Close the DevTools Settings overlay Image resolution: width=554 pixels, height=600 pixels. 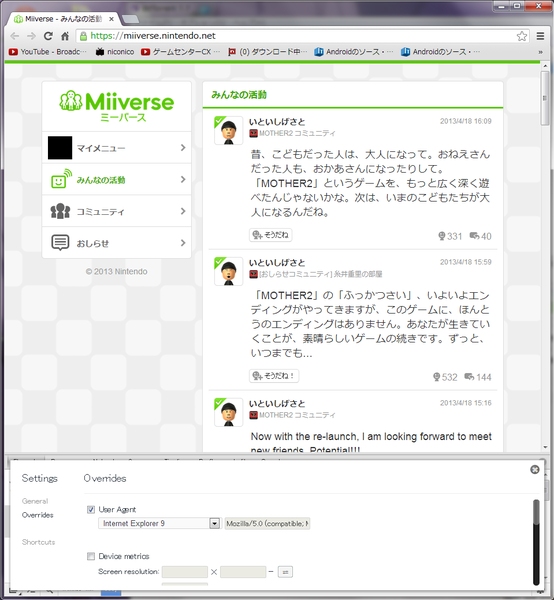click(x=535, y=470)
